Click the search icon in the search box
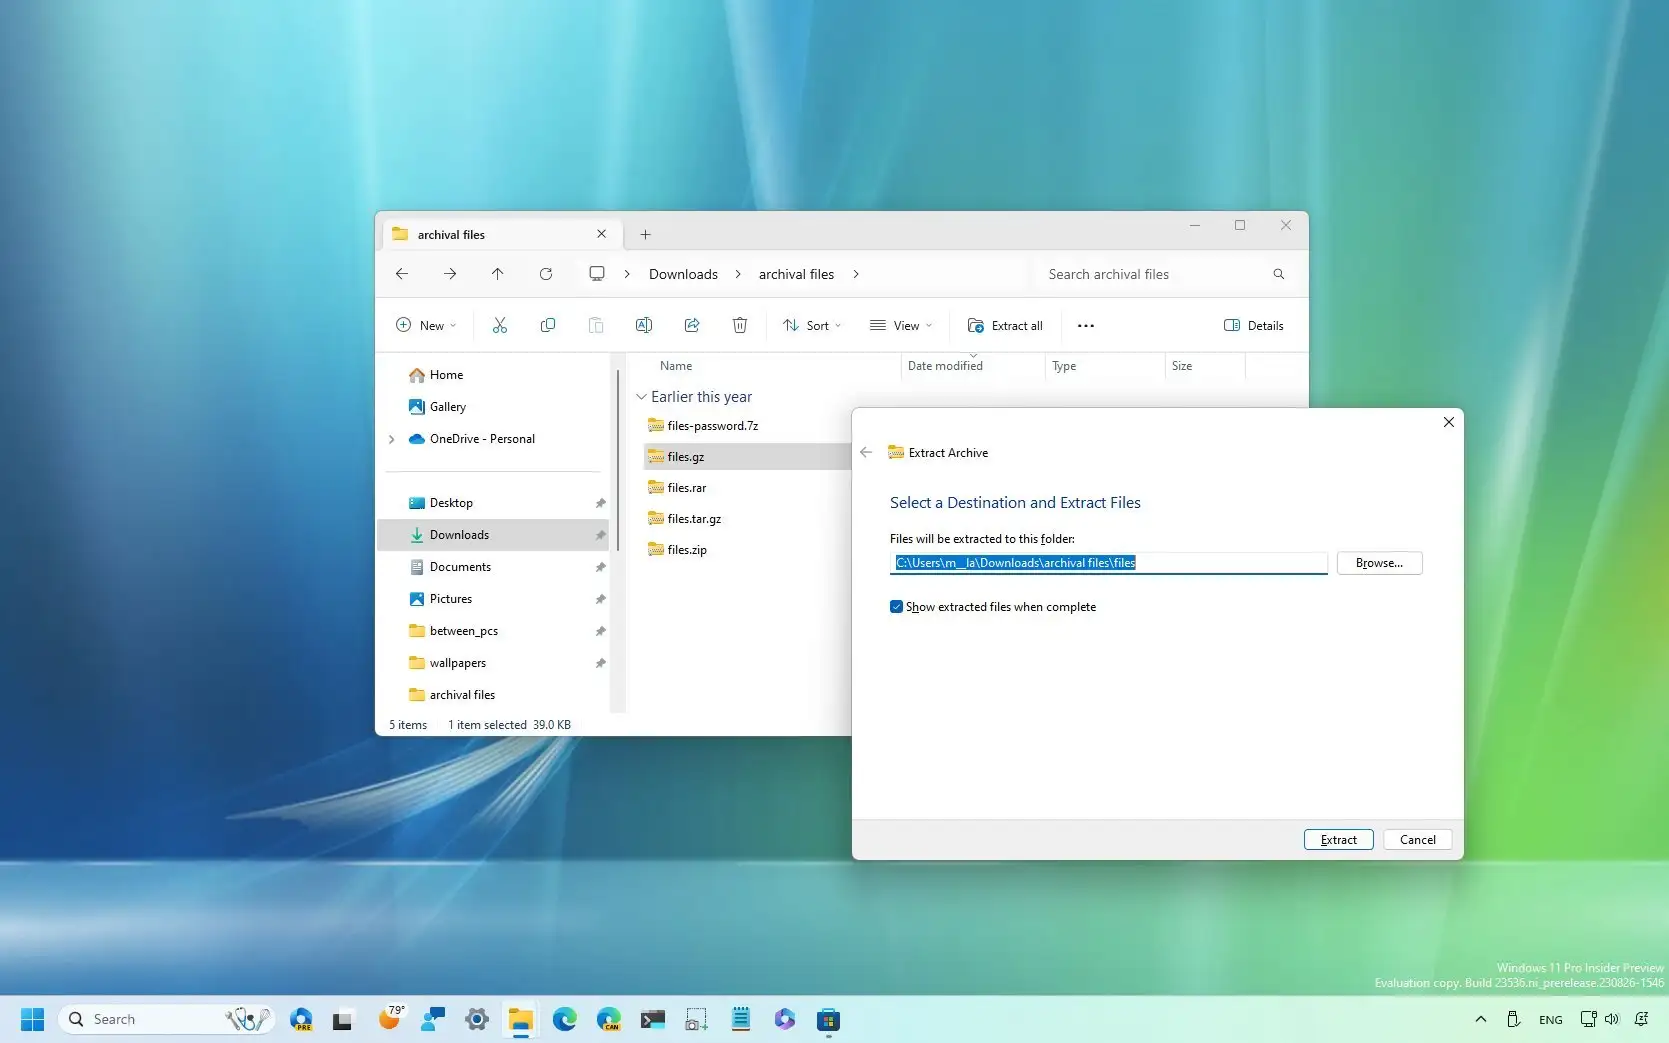The height and width of the screenshot is (1043, 1669). coord(1278,274)
